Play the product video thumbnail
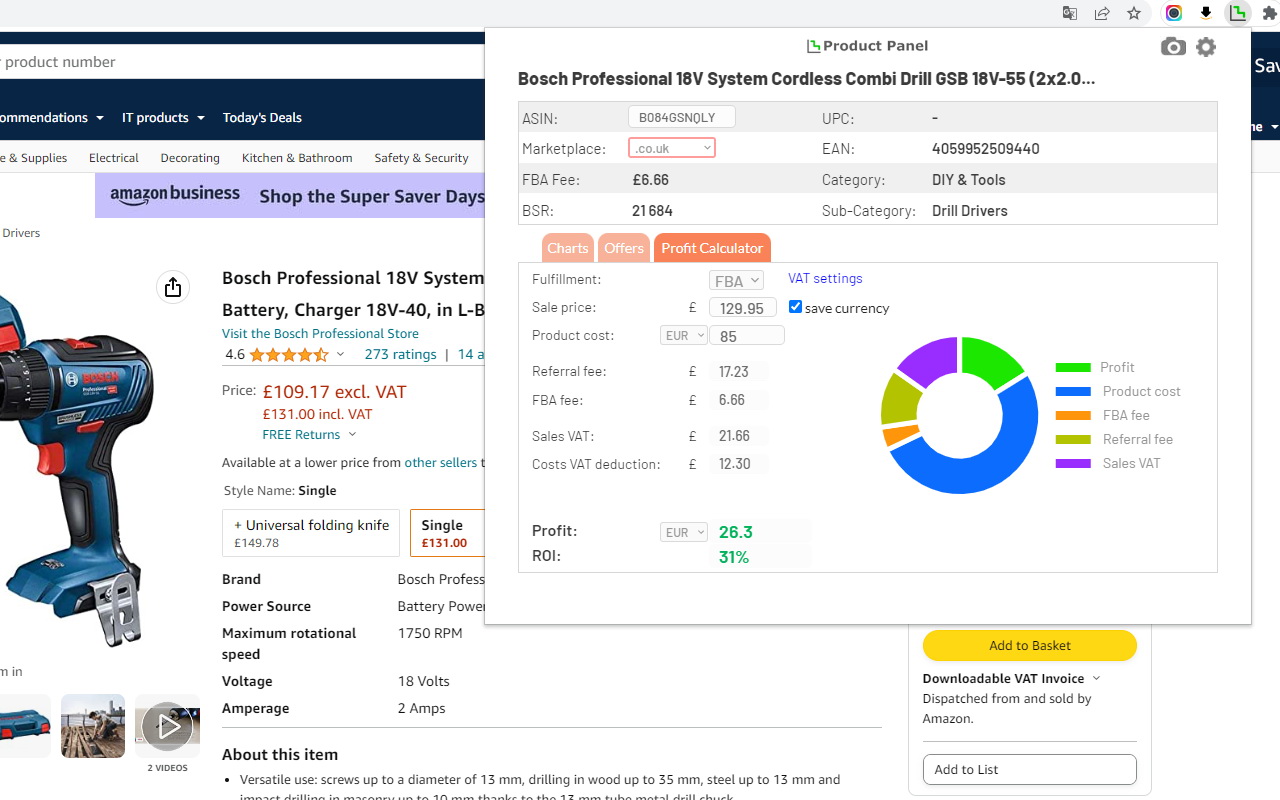 [x=167, y=725]
